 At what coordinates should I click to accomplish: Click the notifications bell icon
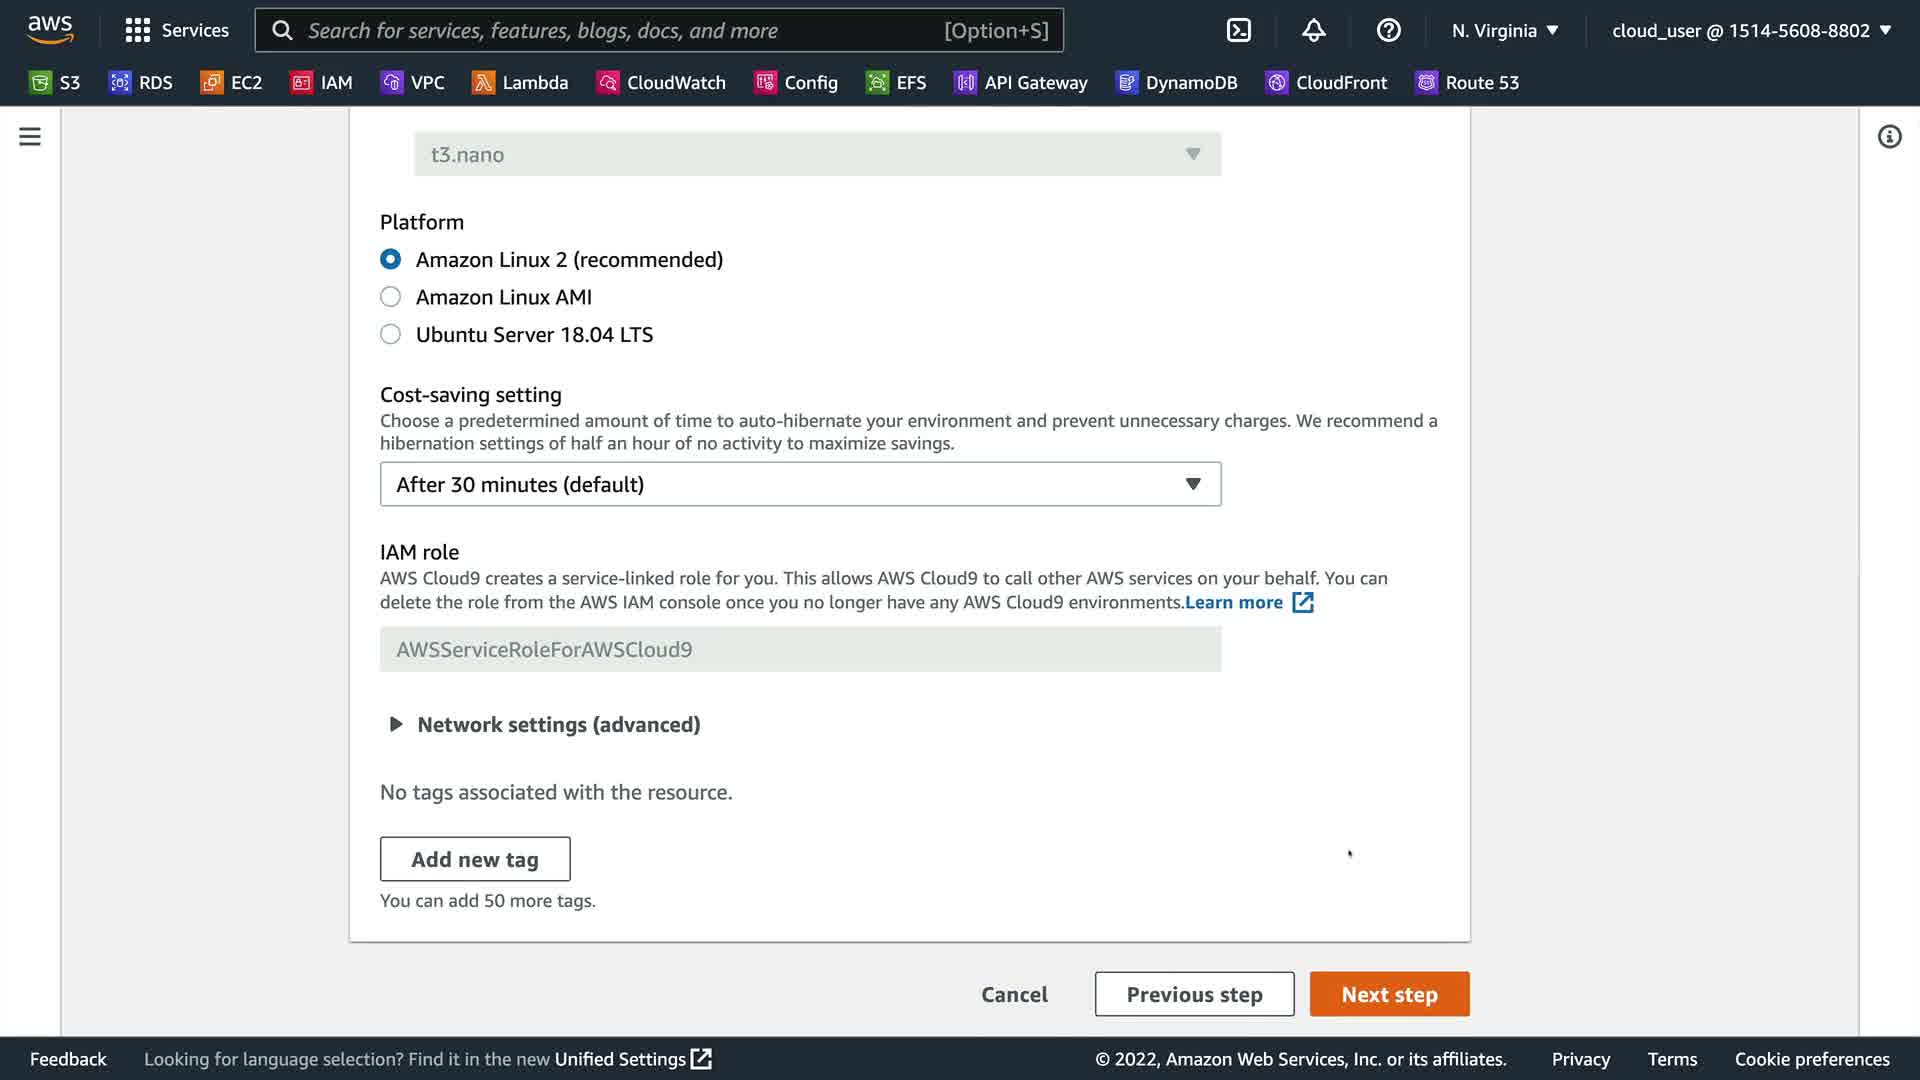(x=1313, y=30)
